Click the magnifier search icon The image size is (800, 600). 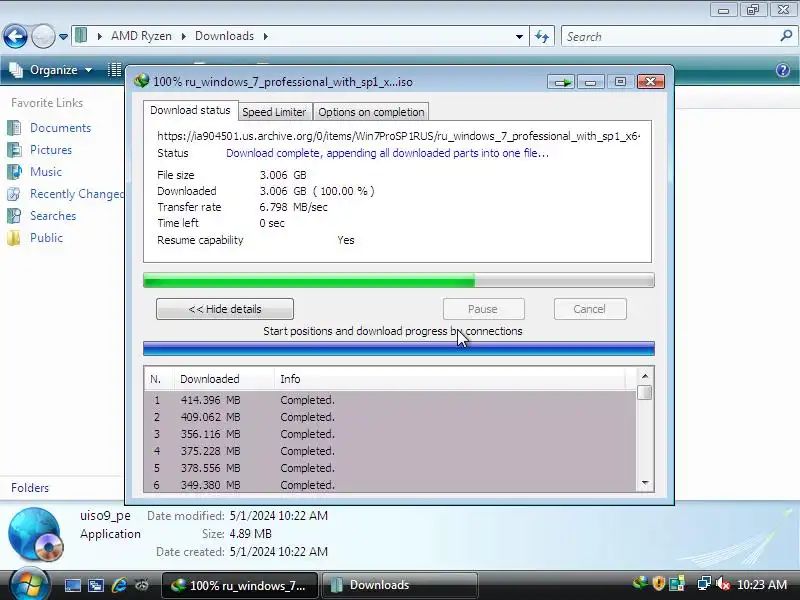(x=786, y=36)
